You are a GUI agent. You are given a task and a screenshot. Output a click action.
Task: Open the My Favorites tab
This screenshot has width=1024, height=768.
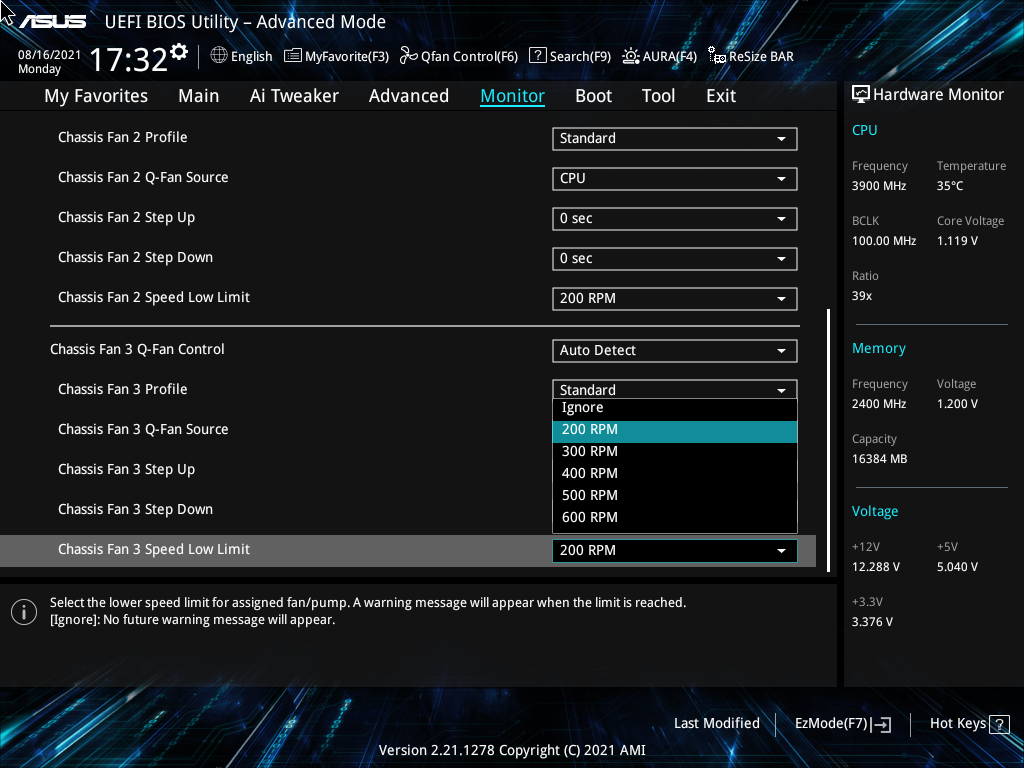96,96
